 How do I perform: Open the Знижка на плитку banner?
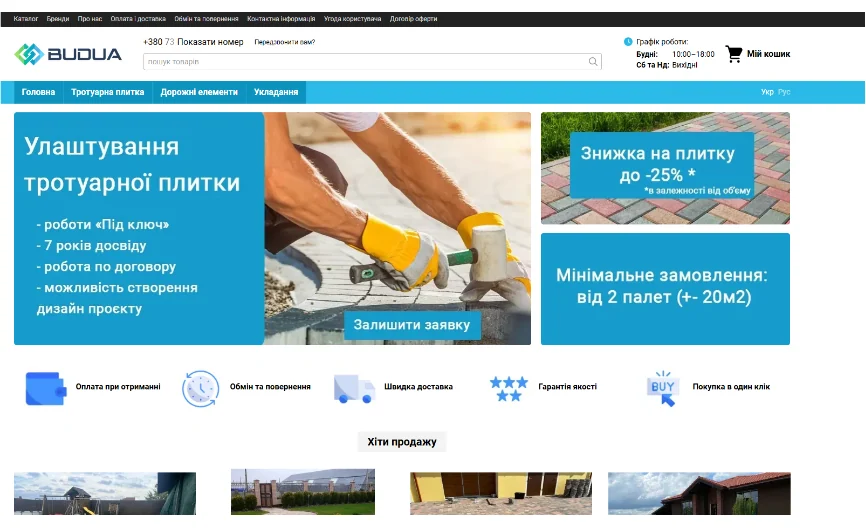pos(665,168)
